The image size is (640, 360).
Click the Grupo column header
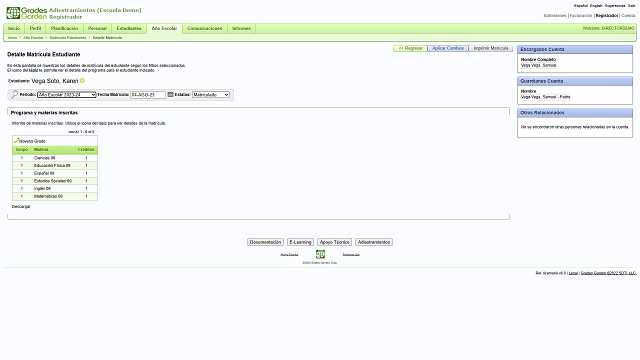[x=22, y=150]
